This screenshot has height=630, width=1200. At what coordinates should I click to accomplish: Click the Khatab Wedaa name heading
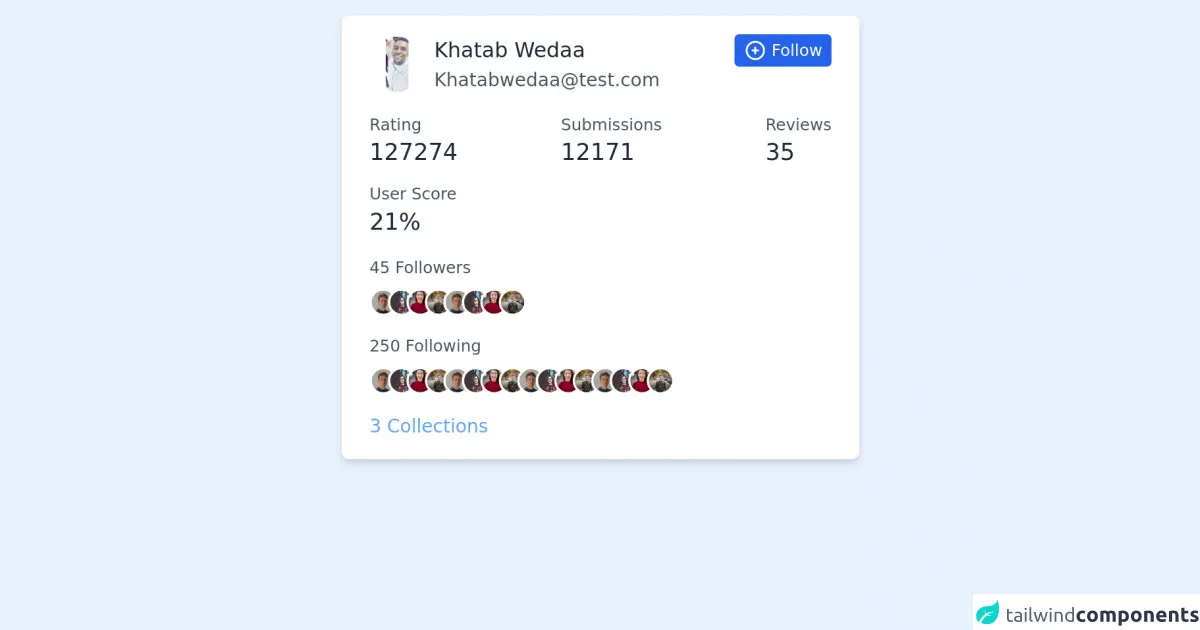tap(509, 50)
